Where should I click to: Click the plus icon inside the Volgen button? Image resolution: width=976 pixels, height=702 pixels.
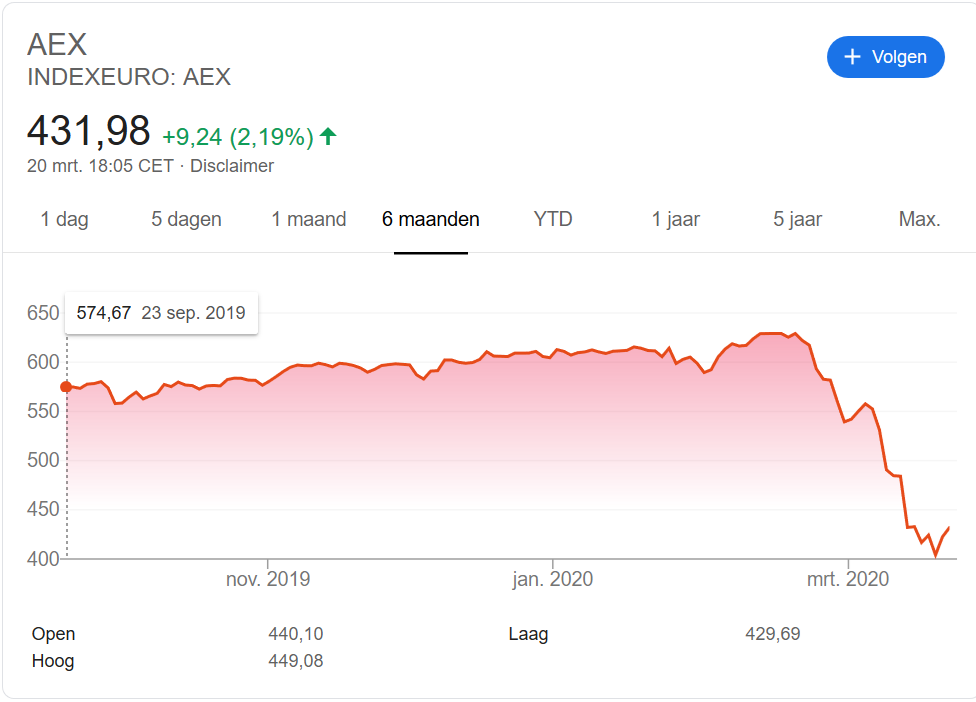[x=855, y=57]
